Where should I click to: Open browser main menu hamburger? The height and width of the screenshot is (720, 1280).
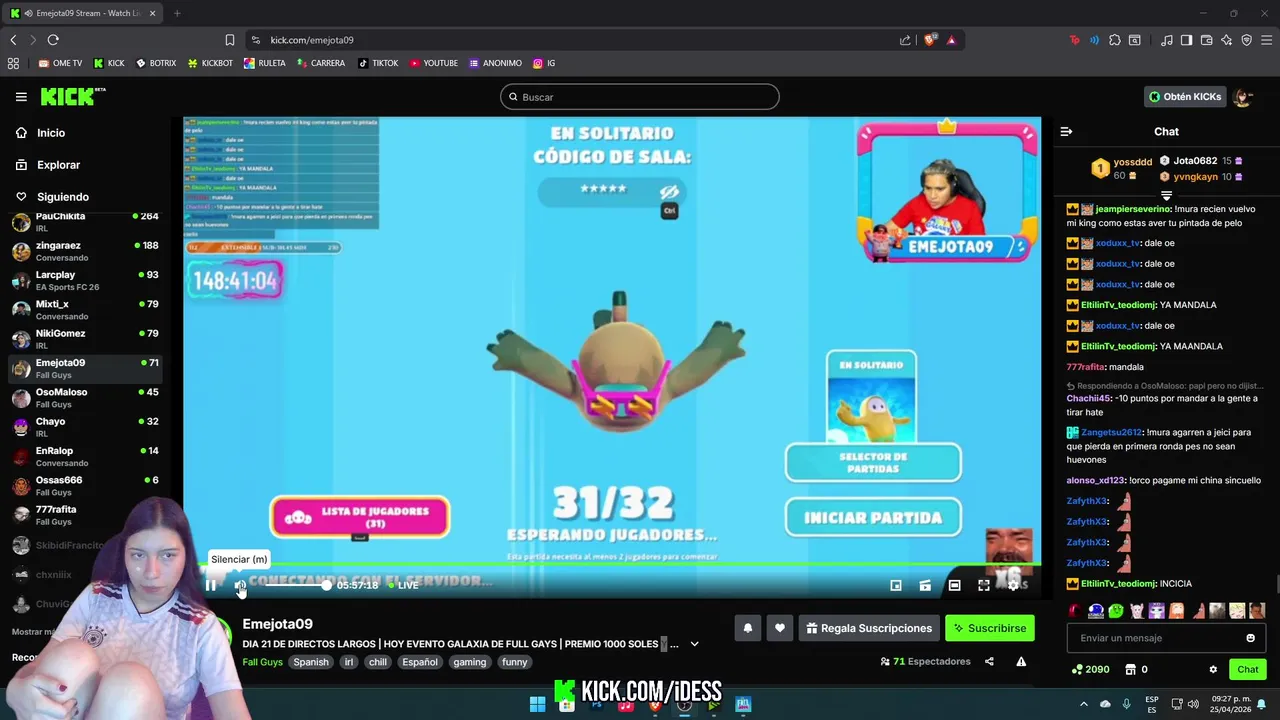click(1266, 40)
